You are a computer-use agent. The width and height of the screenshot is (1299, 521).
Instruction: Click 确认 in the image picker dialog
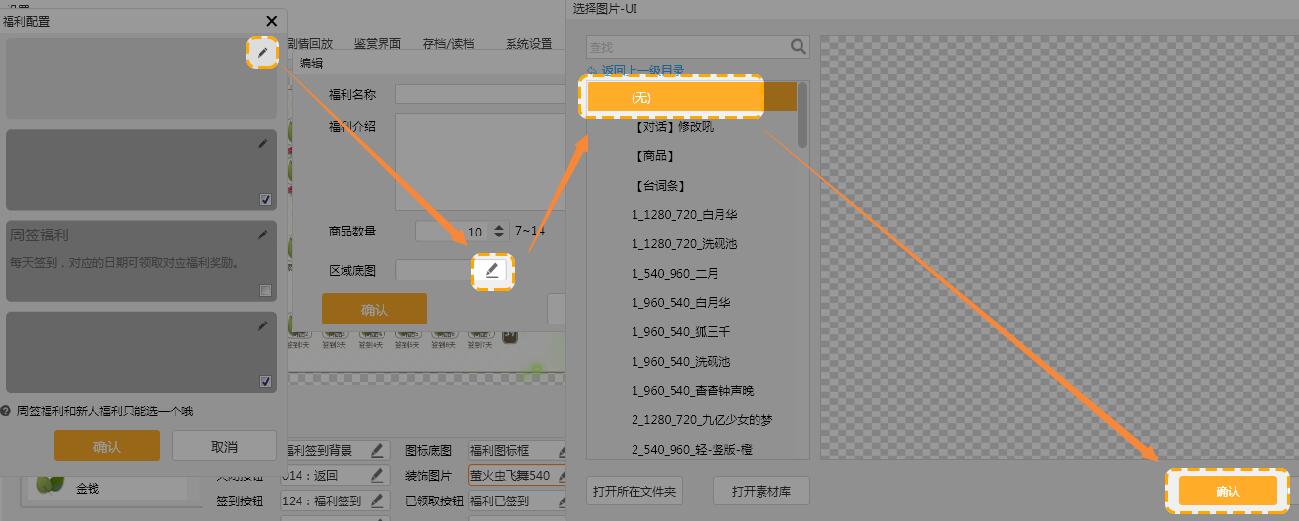tap(1227, 491)
